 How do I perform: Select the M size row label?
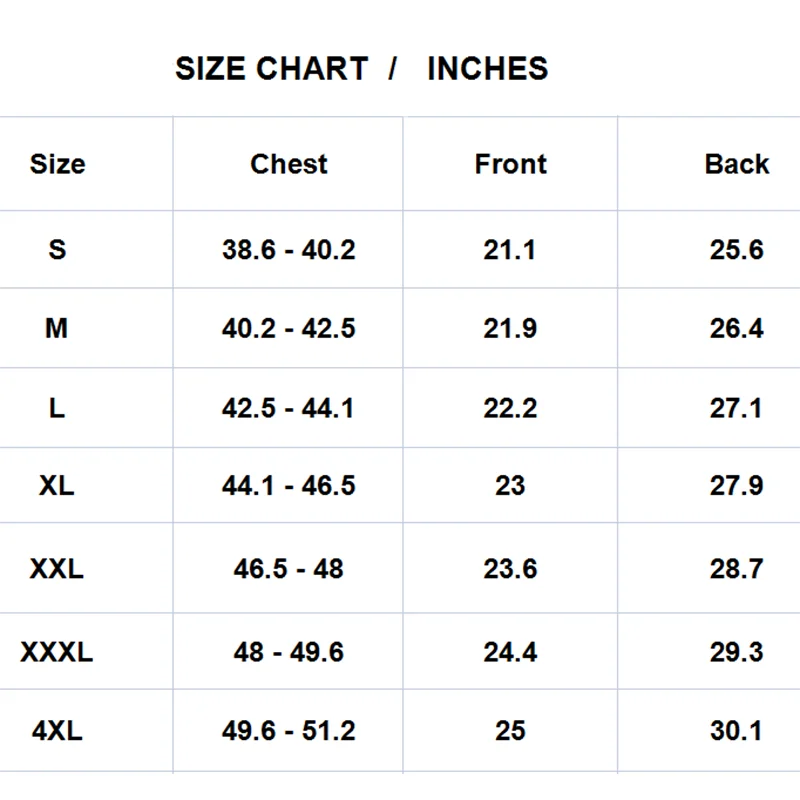click(x=57, y=328)
